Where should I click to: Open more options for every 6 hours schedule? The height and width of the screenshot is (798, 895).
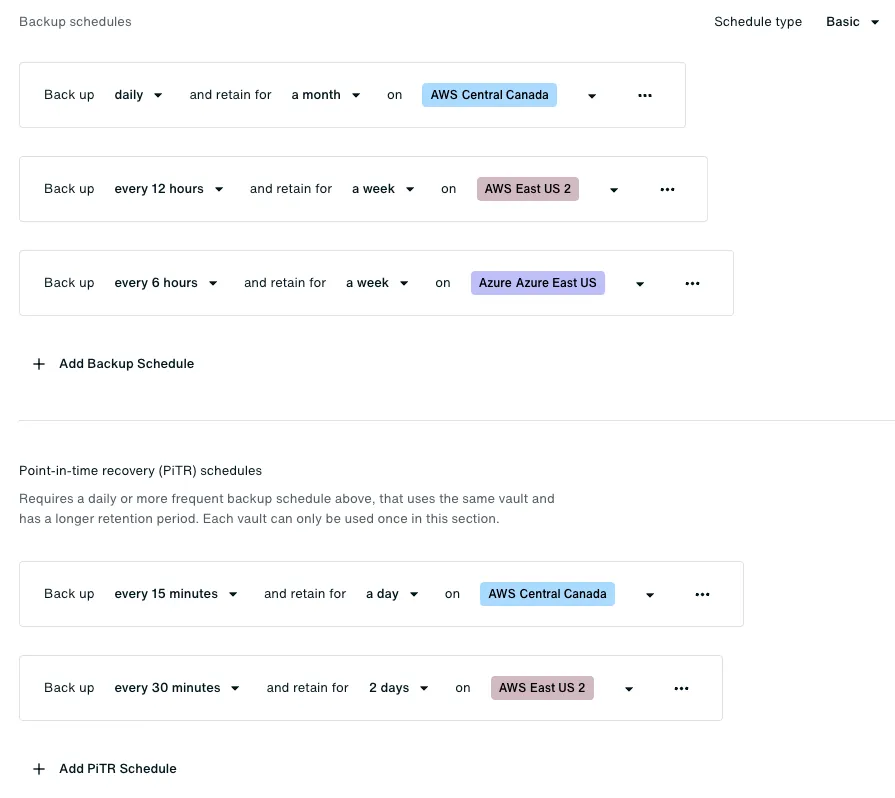692,284
